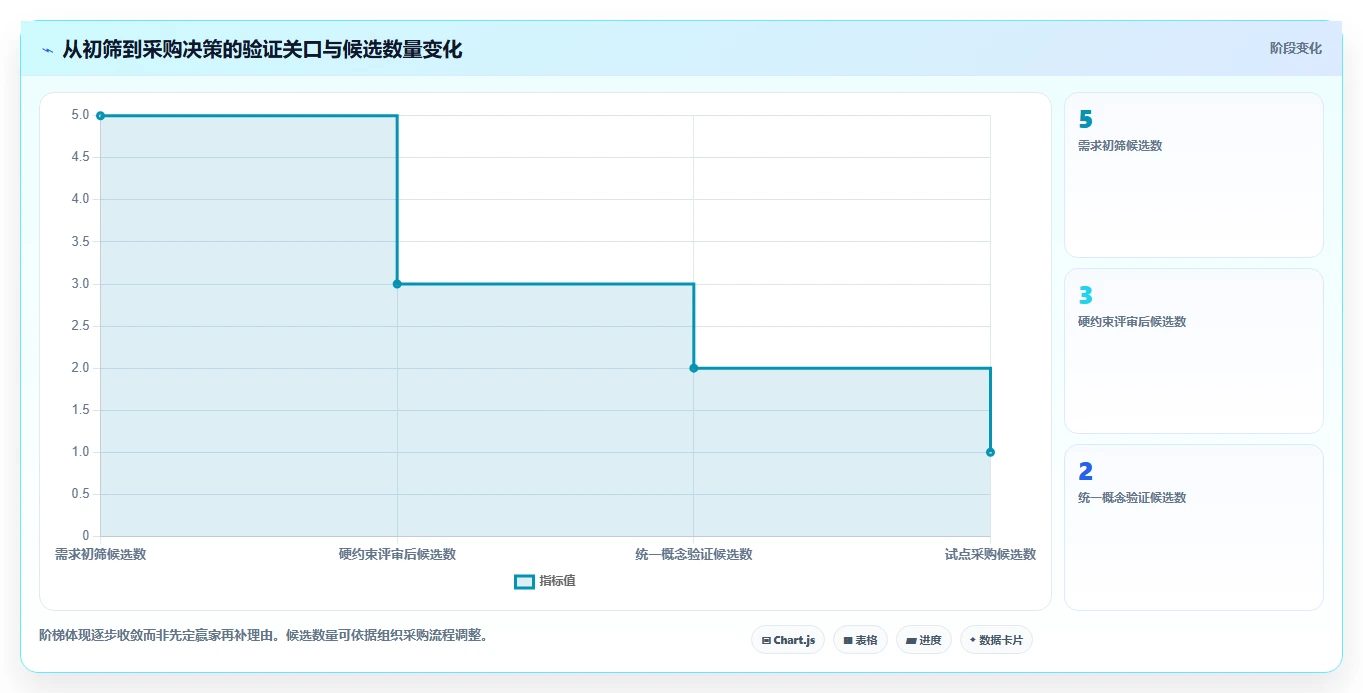Click x-axis label 统一概念验证候选数
Screen dimensions: 1363x693
tap(694, 554)
